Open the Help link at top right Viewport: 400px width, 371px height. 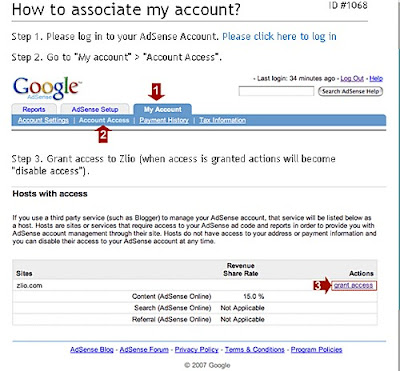point(376,79)
